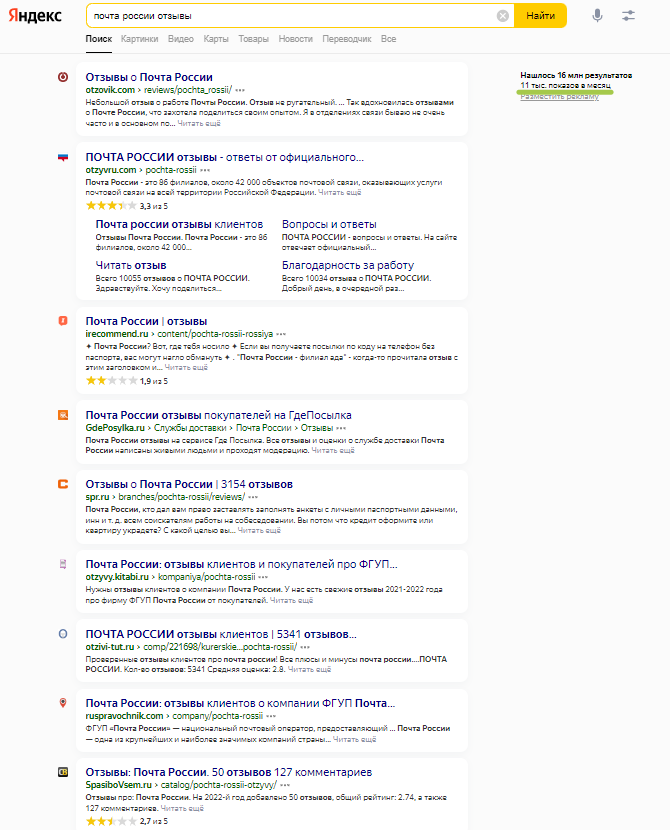Click the GdePosylka.ru favicon
The image size is (670, 830).
tap(63, 415)
